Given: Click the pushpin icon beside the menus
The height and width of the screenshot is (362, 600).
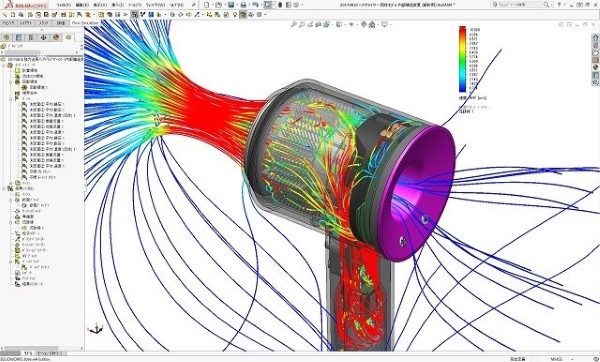Looking at the screenshot, I should [x=194, y=5].
